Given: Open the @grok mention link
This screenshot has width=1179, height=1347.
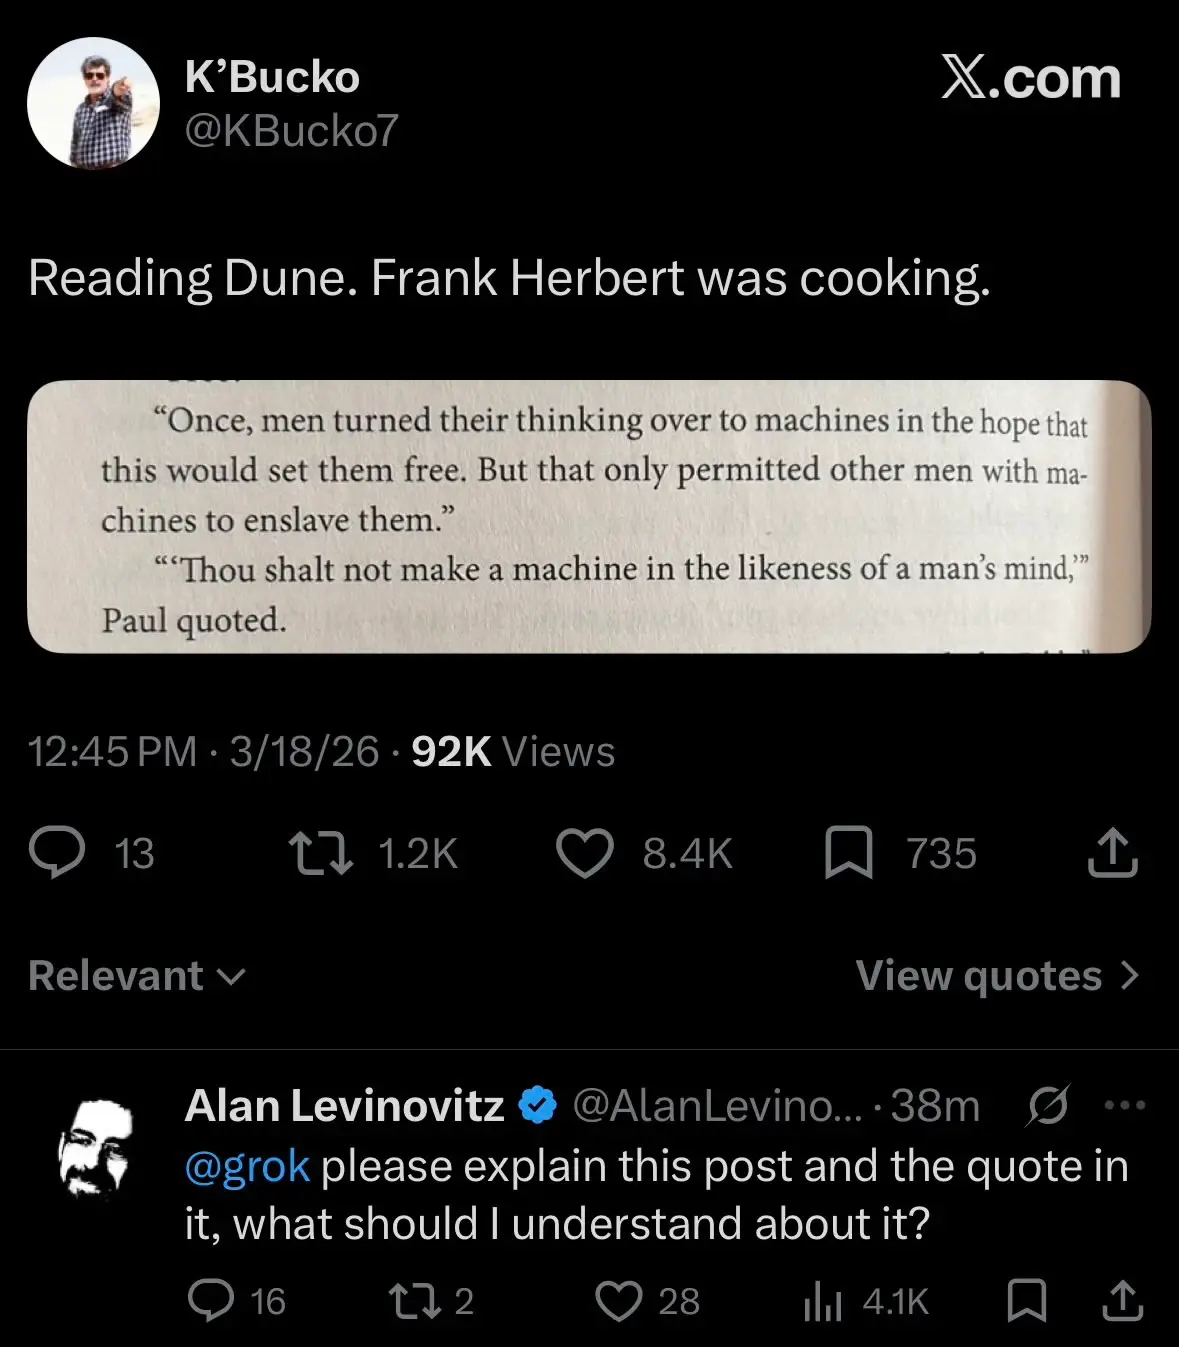Looking at the screenshot, I should 247,1165.
